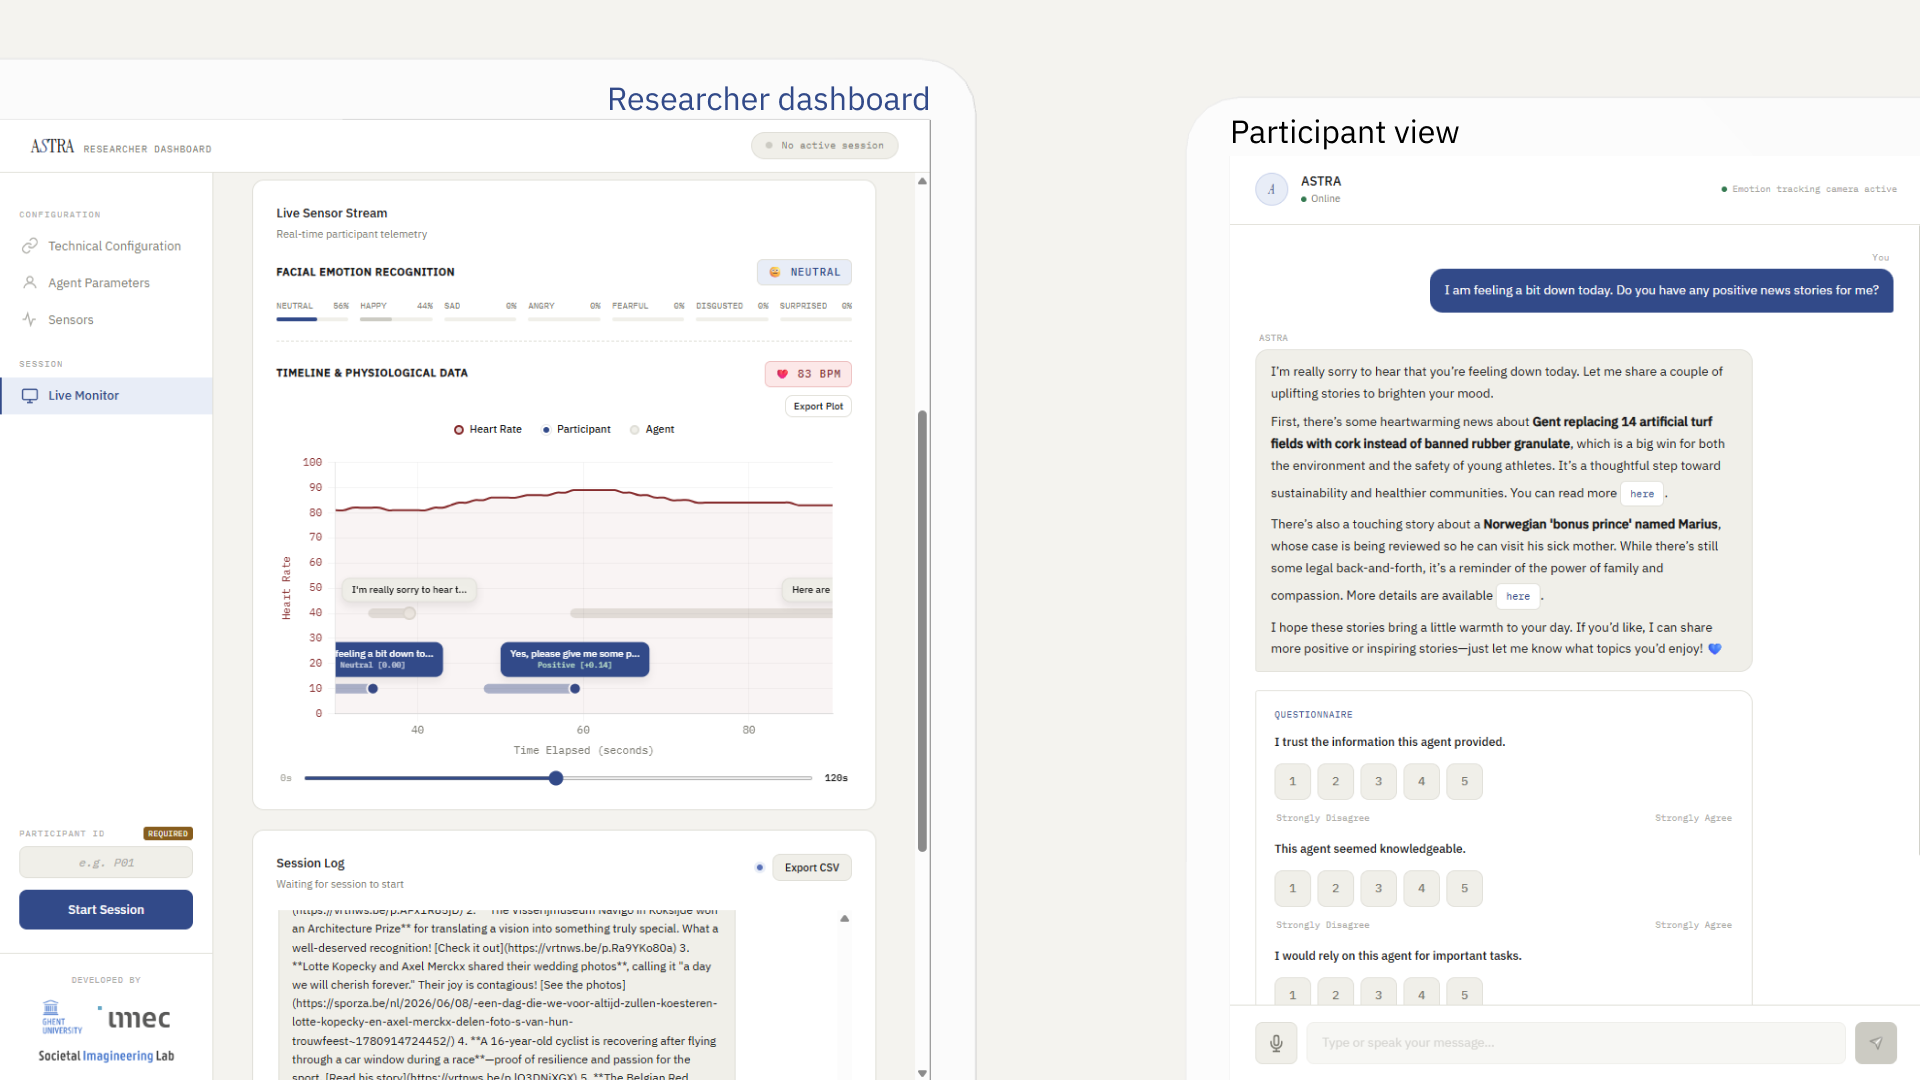Rate trust in information as 1

click(x=1293, y=782)
